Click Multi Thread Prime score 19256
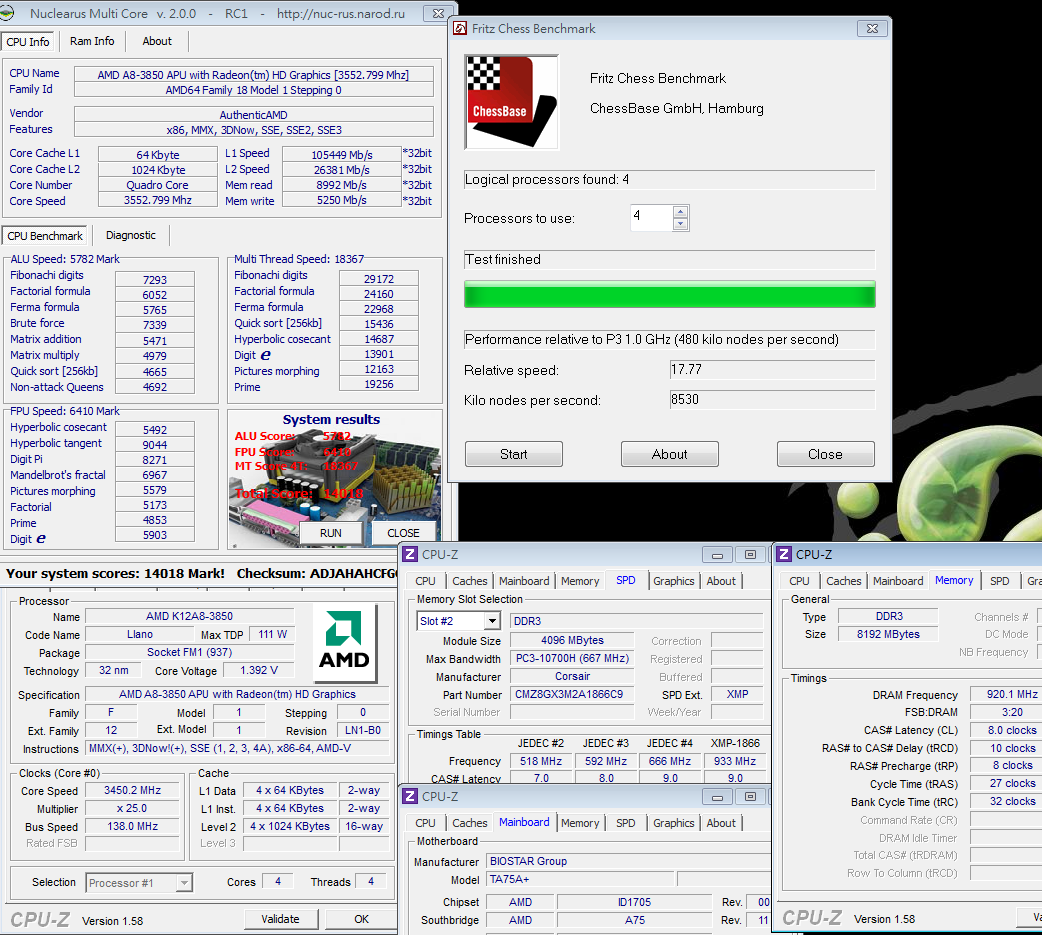The image size is (1042, 935). [379, 384]
